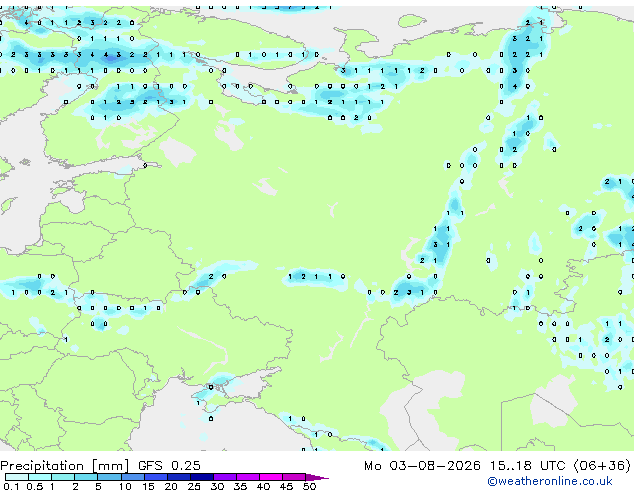The height and width of the screenshot is (490, 634).
Task: Click the 40–45 mm magenta legend swatch
Action: pyautogui.click(x=271, y=477)
